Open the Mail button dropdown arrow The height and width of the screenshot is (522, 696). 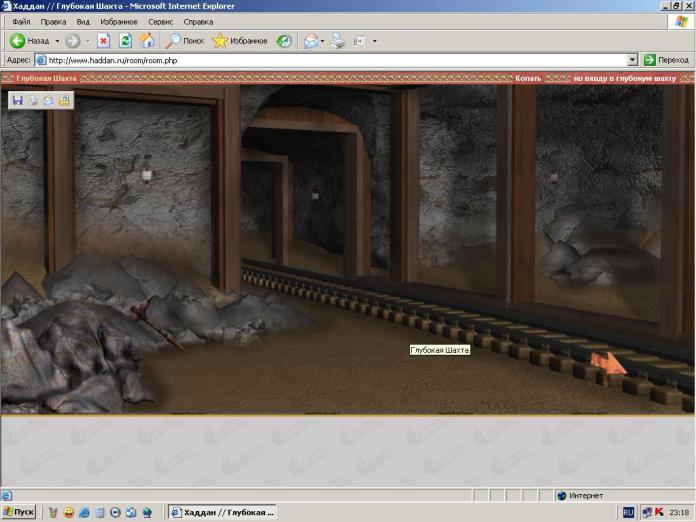[323, 41]
